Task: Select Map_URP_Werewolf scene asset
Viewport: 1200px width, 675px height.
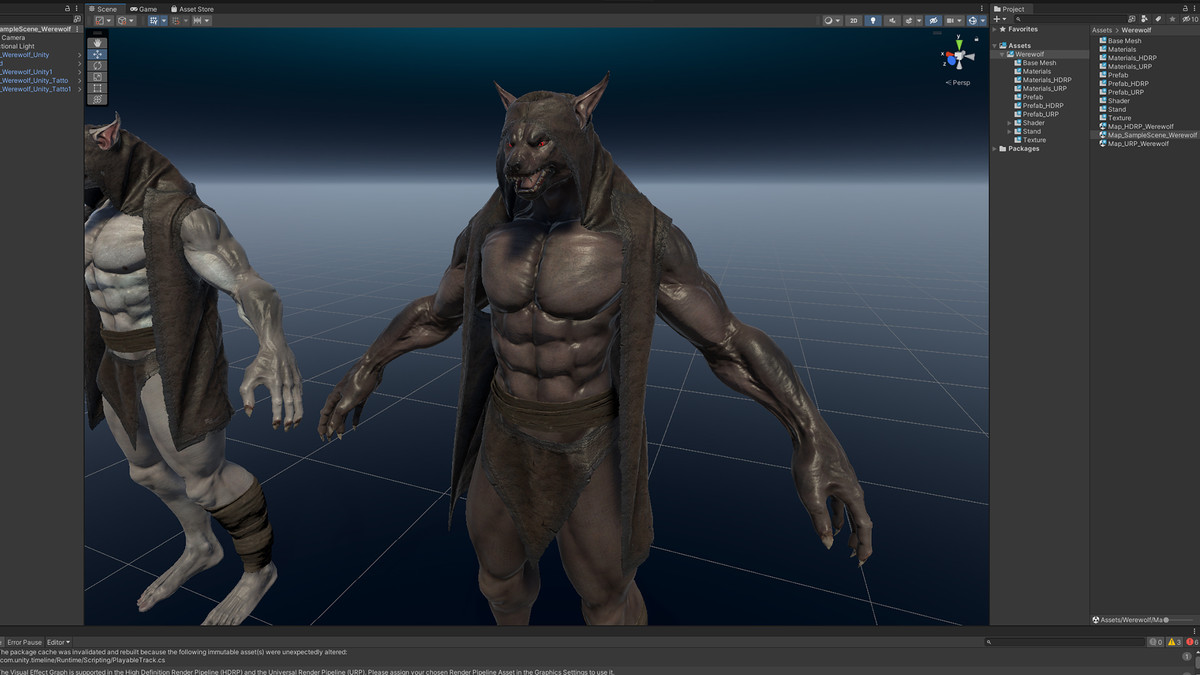Action: 1134,144
